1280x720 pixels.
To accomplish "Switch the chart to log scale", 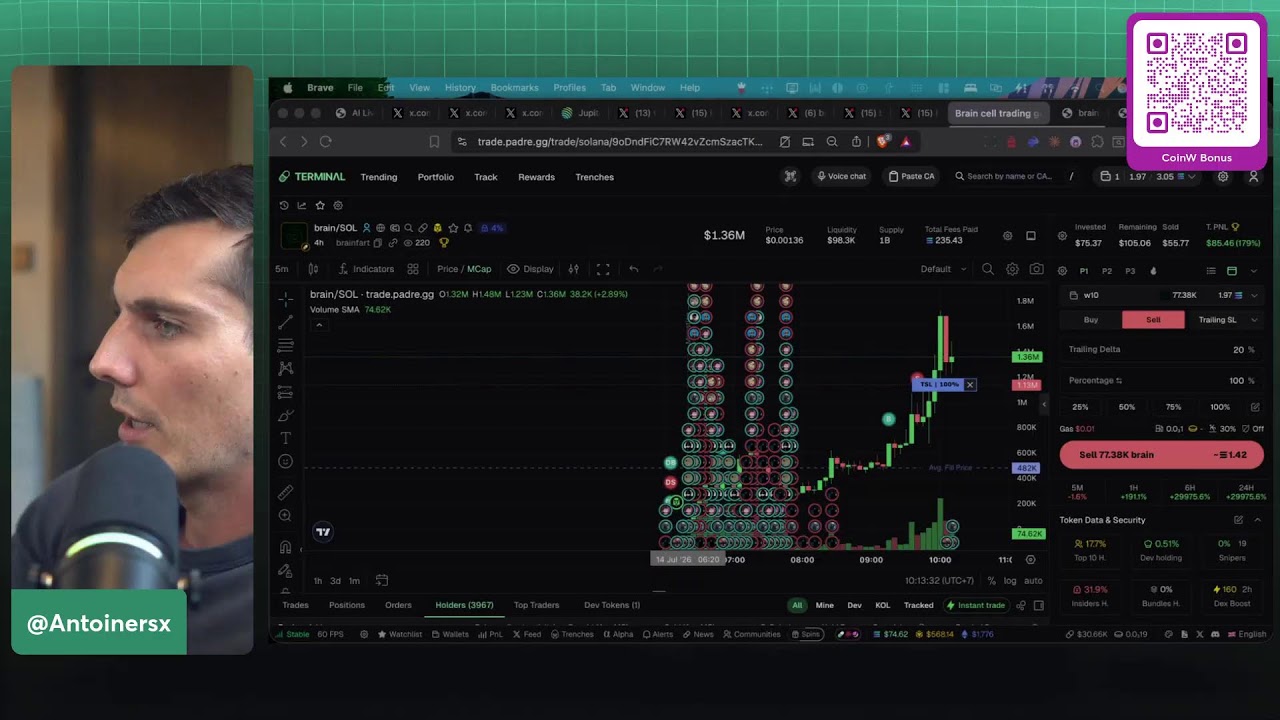I will click(x=1010, y=581).
